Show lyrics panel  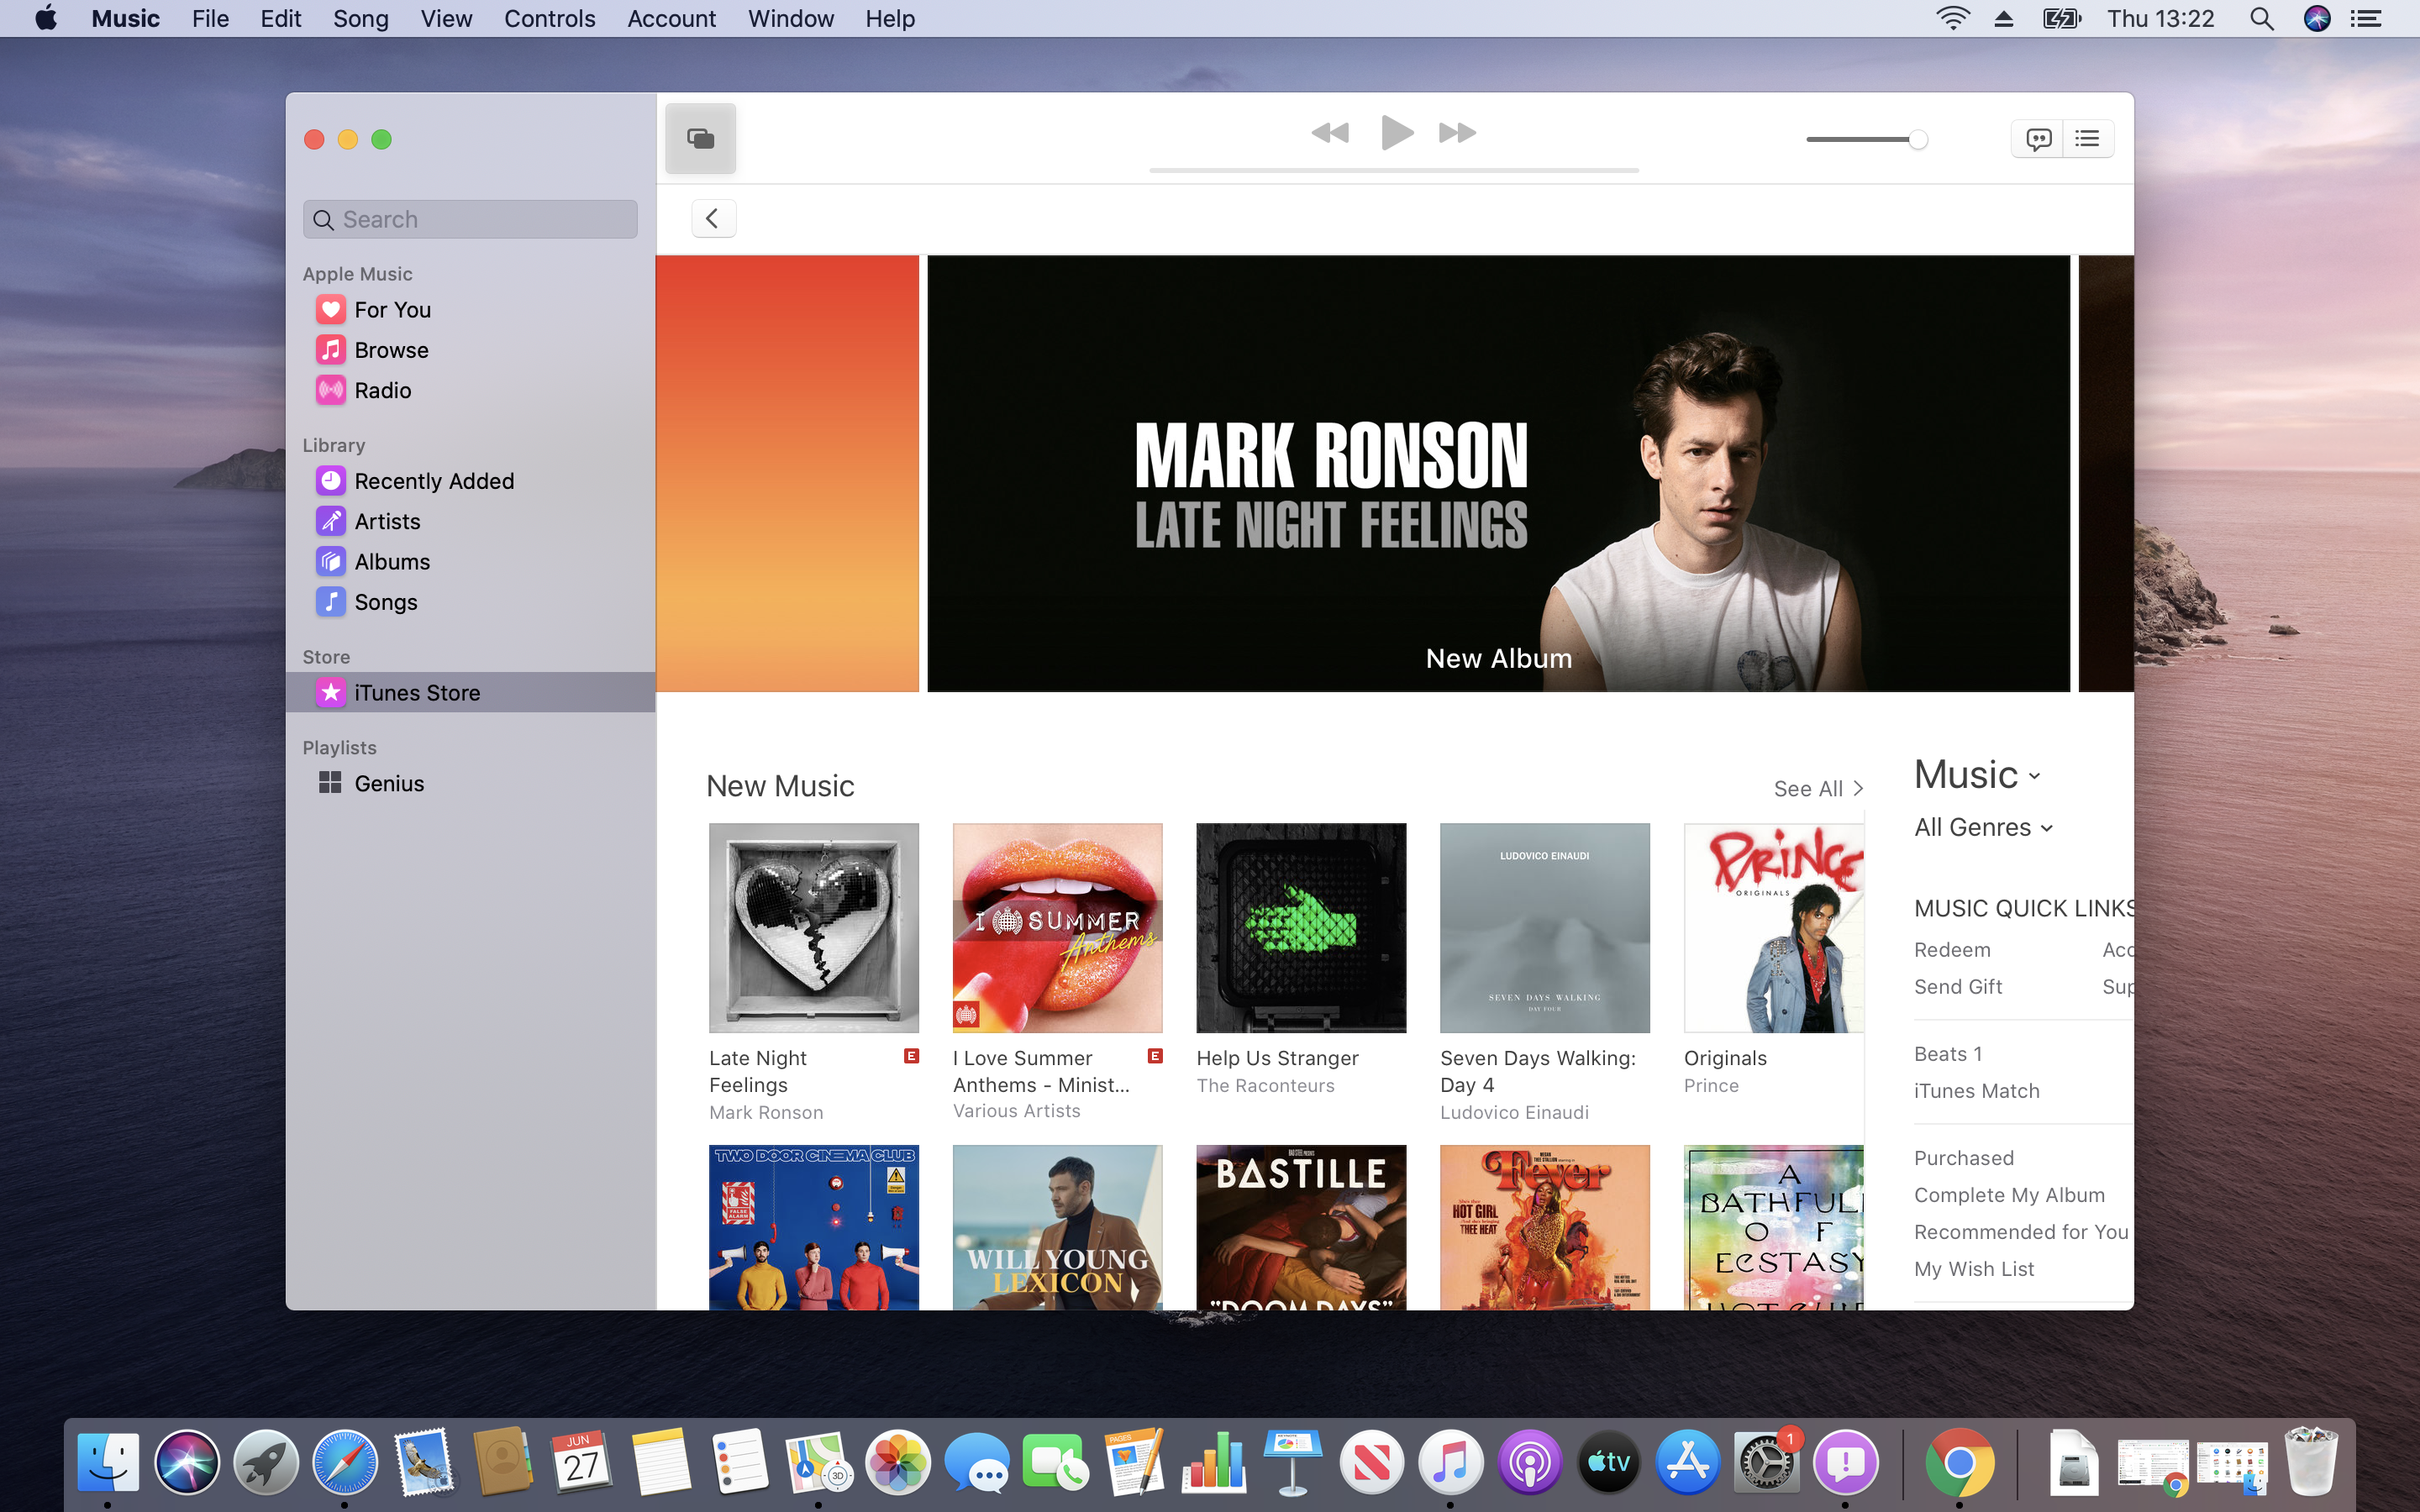tap(2037, 139)
